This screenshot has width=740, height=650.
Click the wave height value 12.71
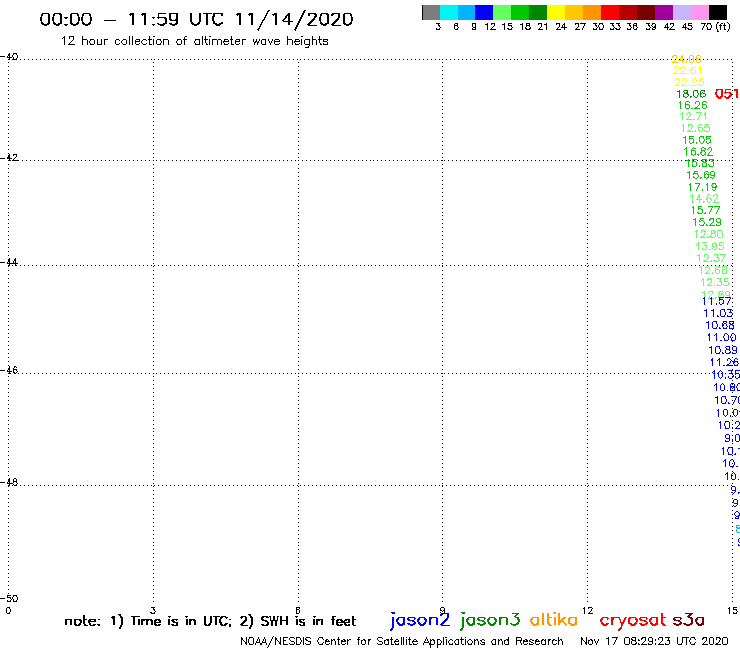tap(693, 116)
